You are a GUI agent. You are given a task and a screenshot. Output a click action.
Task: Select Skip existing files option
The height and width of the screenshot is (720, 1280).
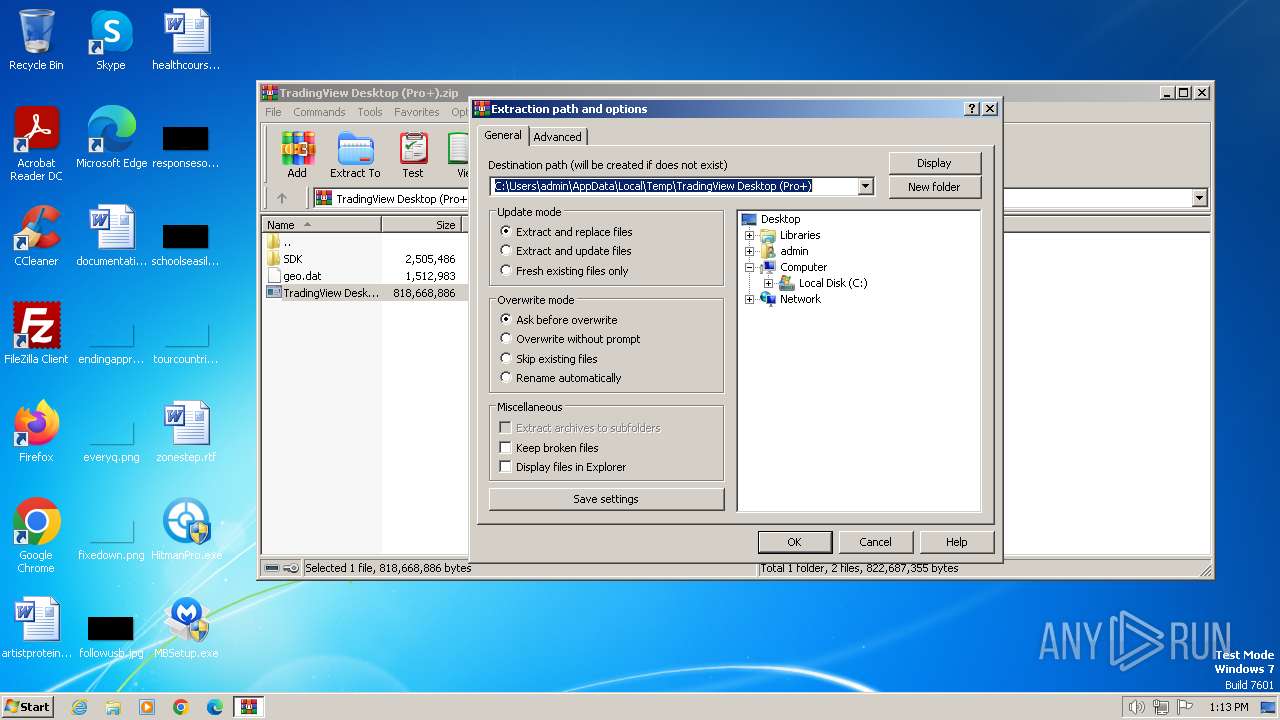(x=549, y=358)
